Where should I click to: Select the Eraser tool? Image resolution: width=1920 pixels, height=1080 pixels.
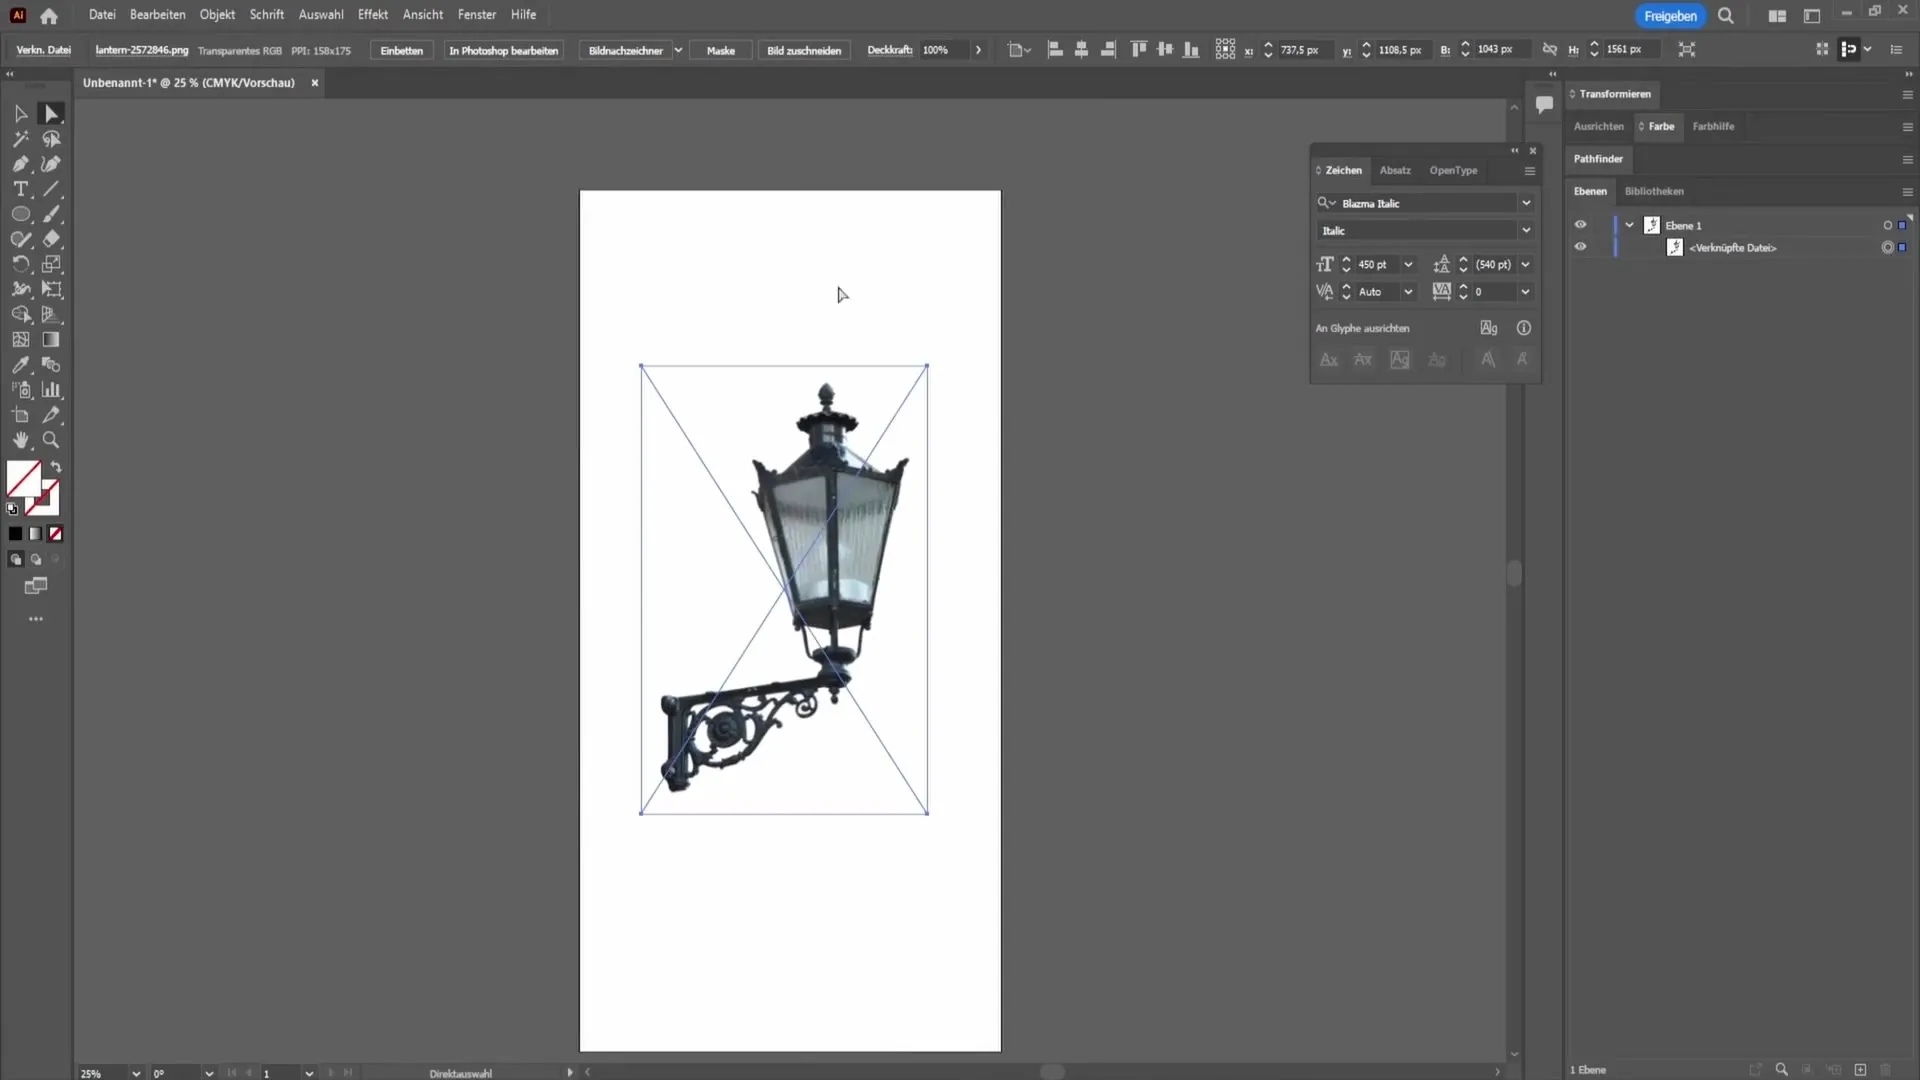(x=51, y=239)
